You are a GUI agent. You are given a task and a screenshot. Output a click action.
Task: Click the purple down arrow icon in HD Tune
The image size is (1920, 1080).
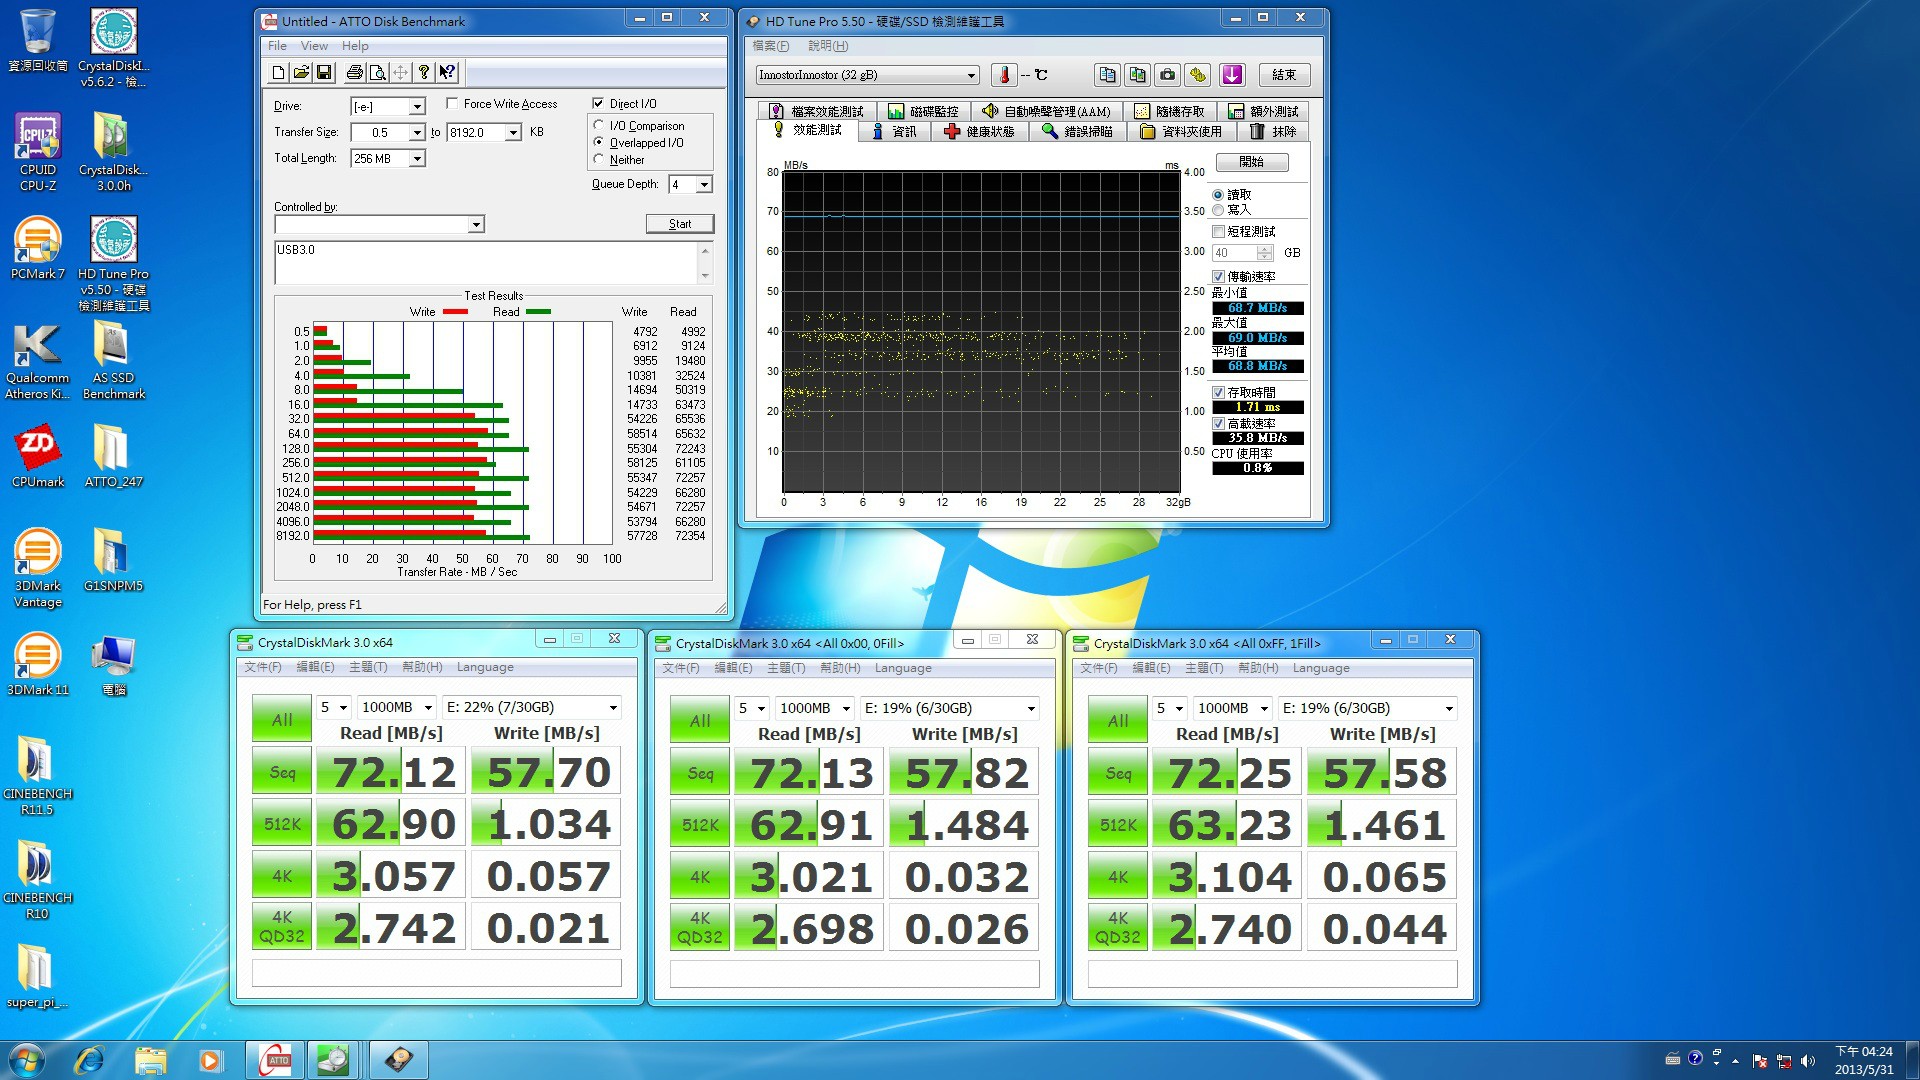(x=1232, y=75)
